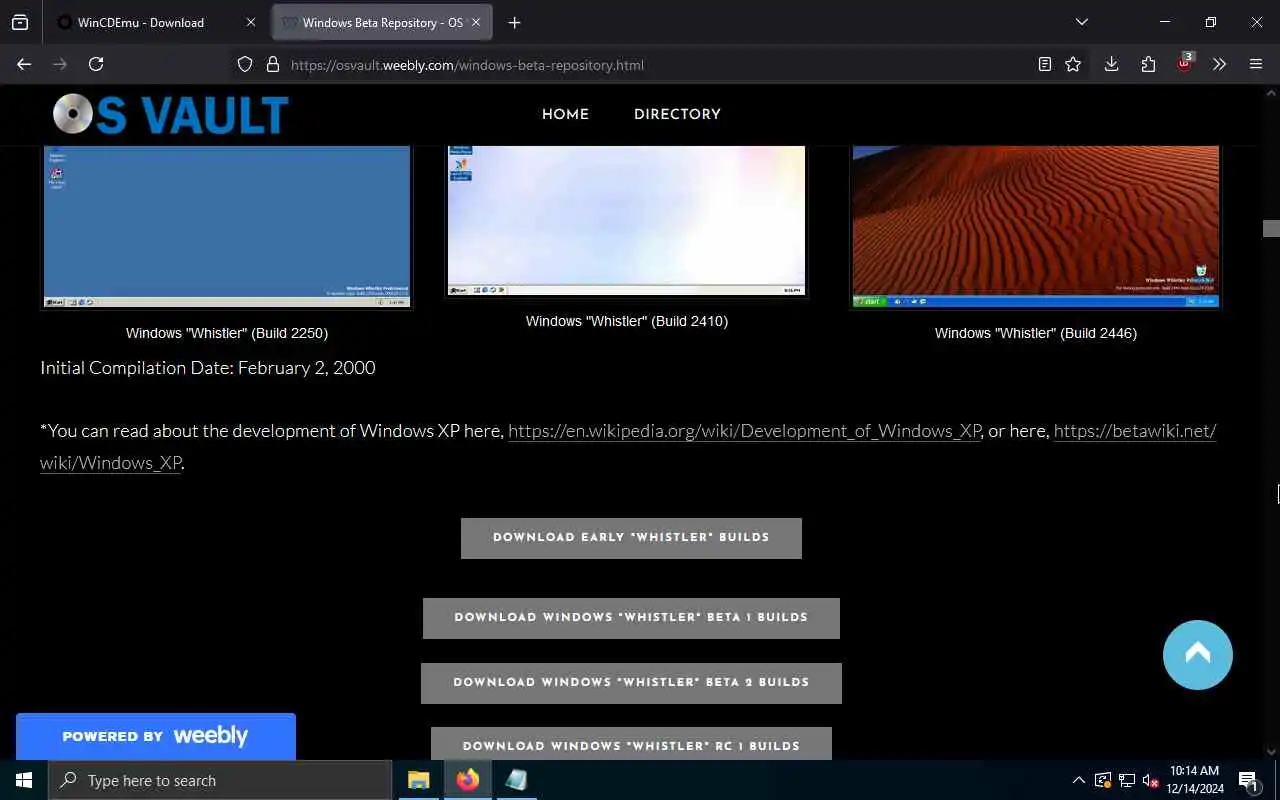This screenshot has height=800, width=1280.
Task: Open the network tray icon
Action: [1127, 780]
